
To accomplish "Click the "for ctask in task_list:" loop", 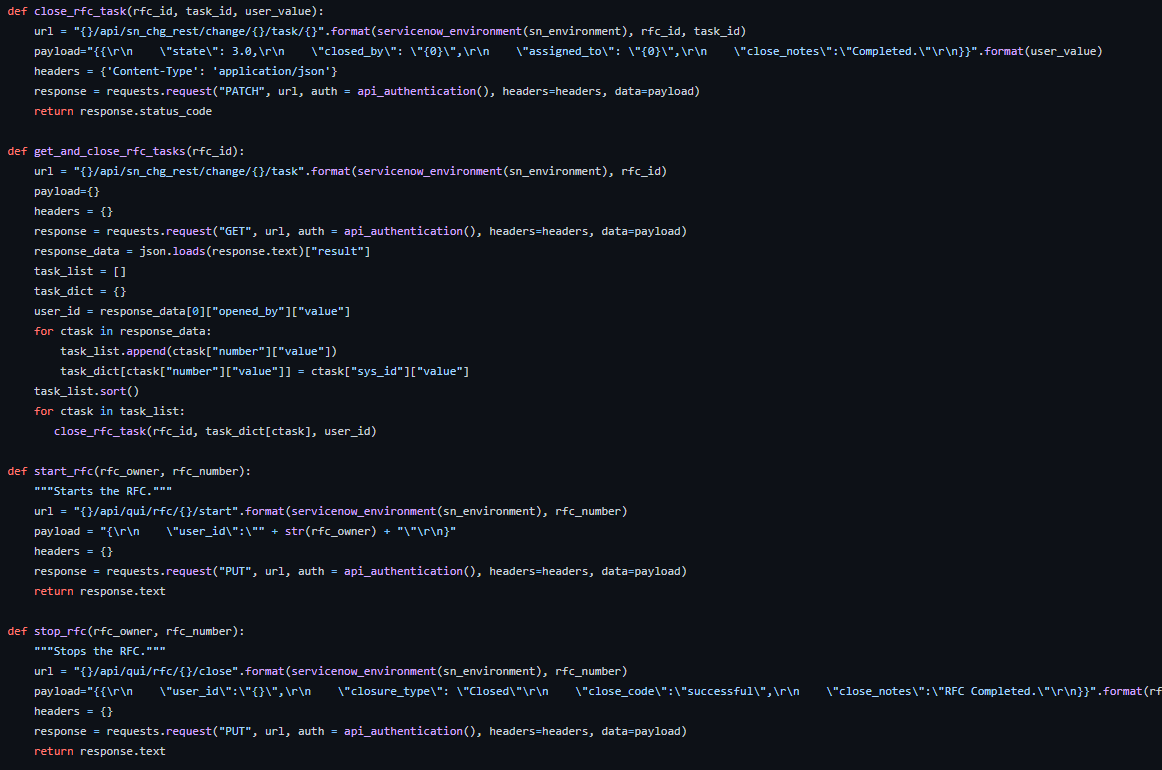I will coord(110,411).
